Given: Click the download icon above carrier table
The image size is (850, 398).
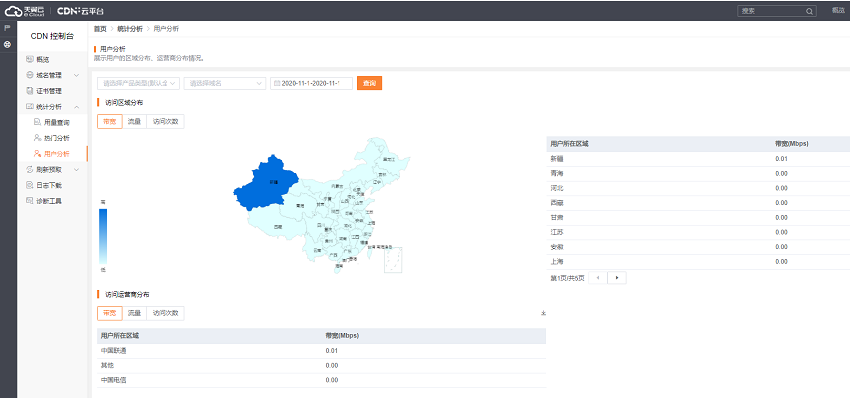Looking at the screenshot, I should 543,313.
